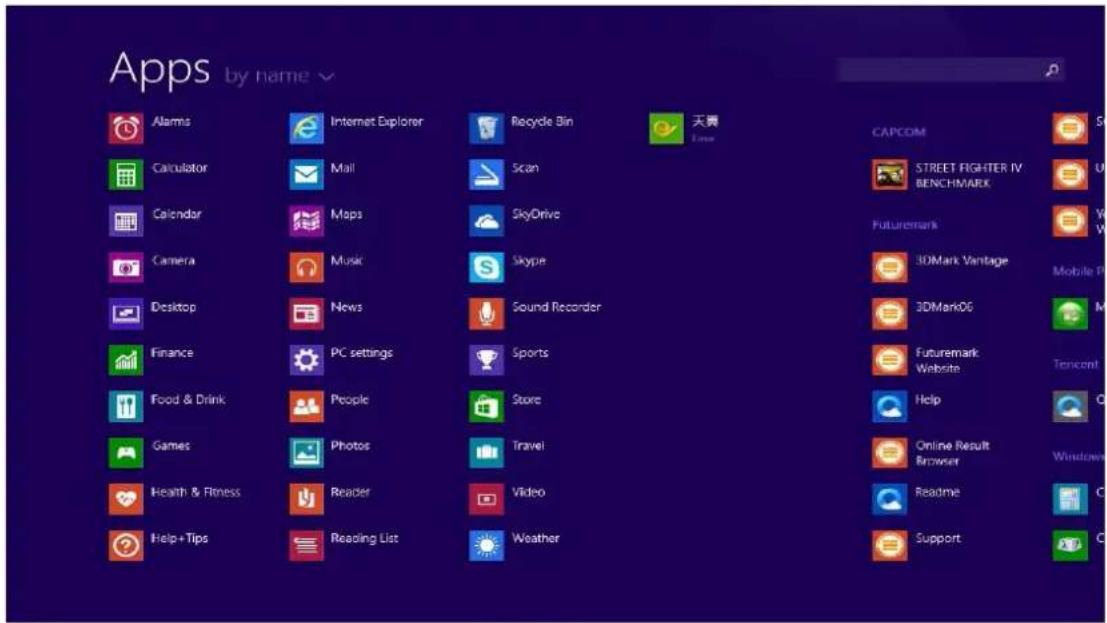Open the Calendar app tile
Screen dimensions: 1107x623
click(x=126, y=222)
